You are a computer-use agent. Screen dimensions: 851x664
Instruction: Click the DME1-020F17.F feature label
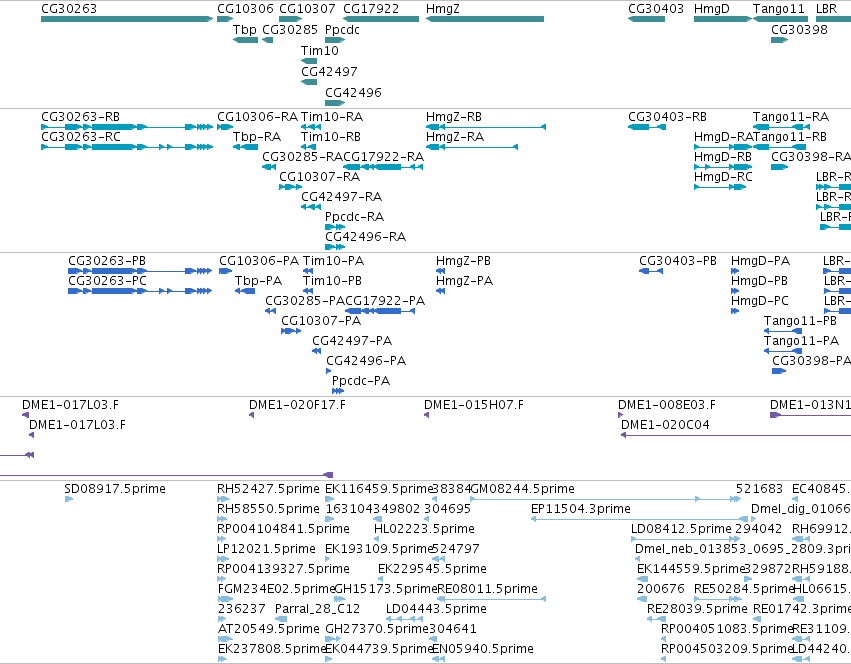pos(297,406)
